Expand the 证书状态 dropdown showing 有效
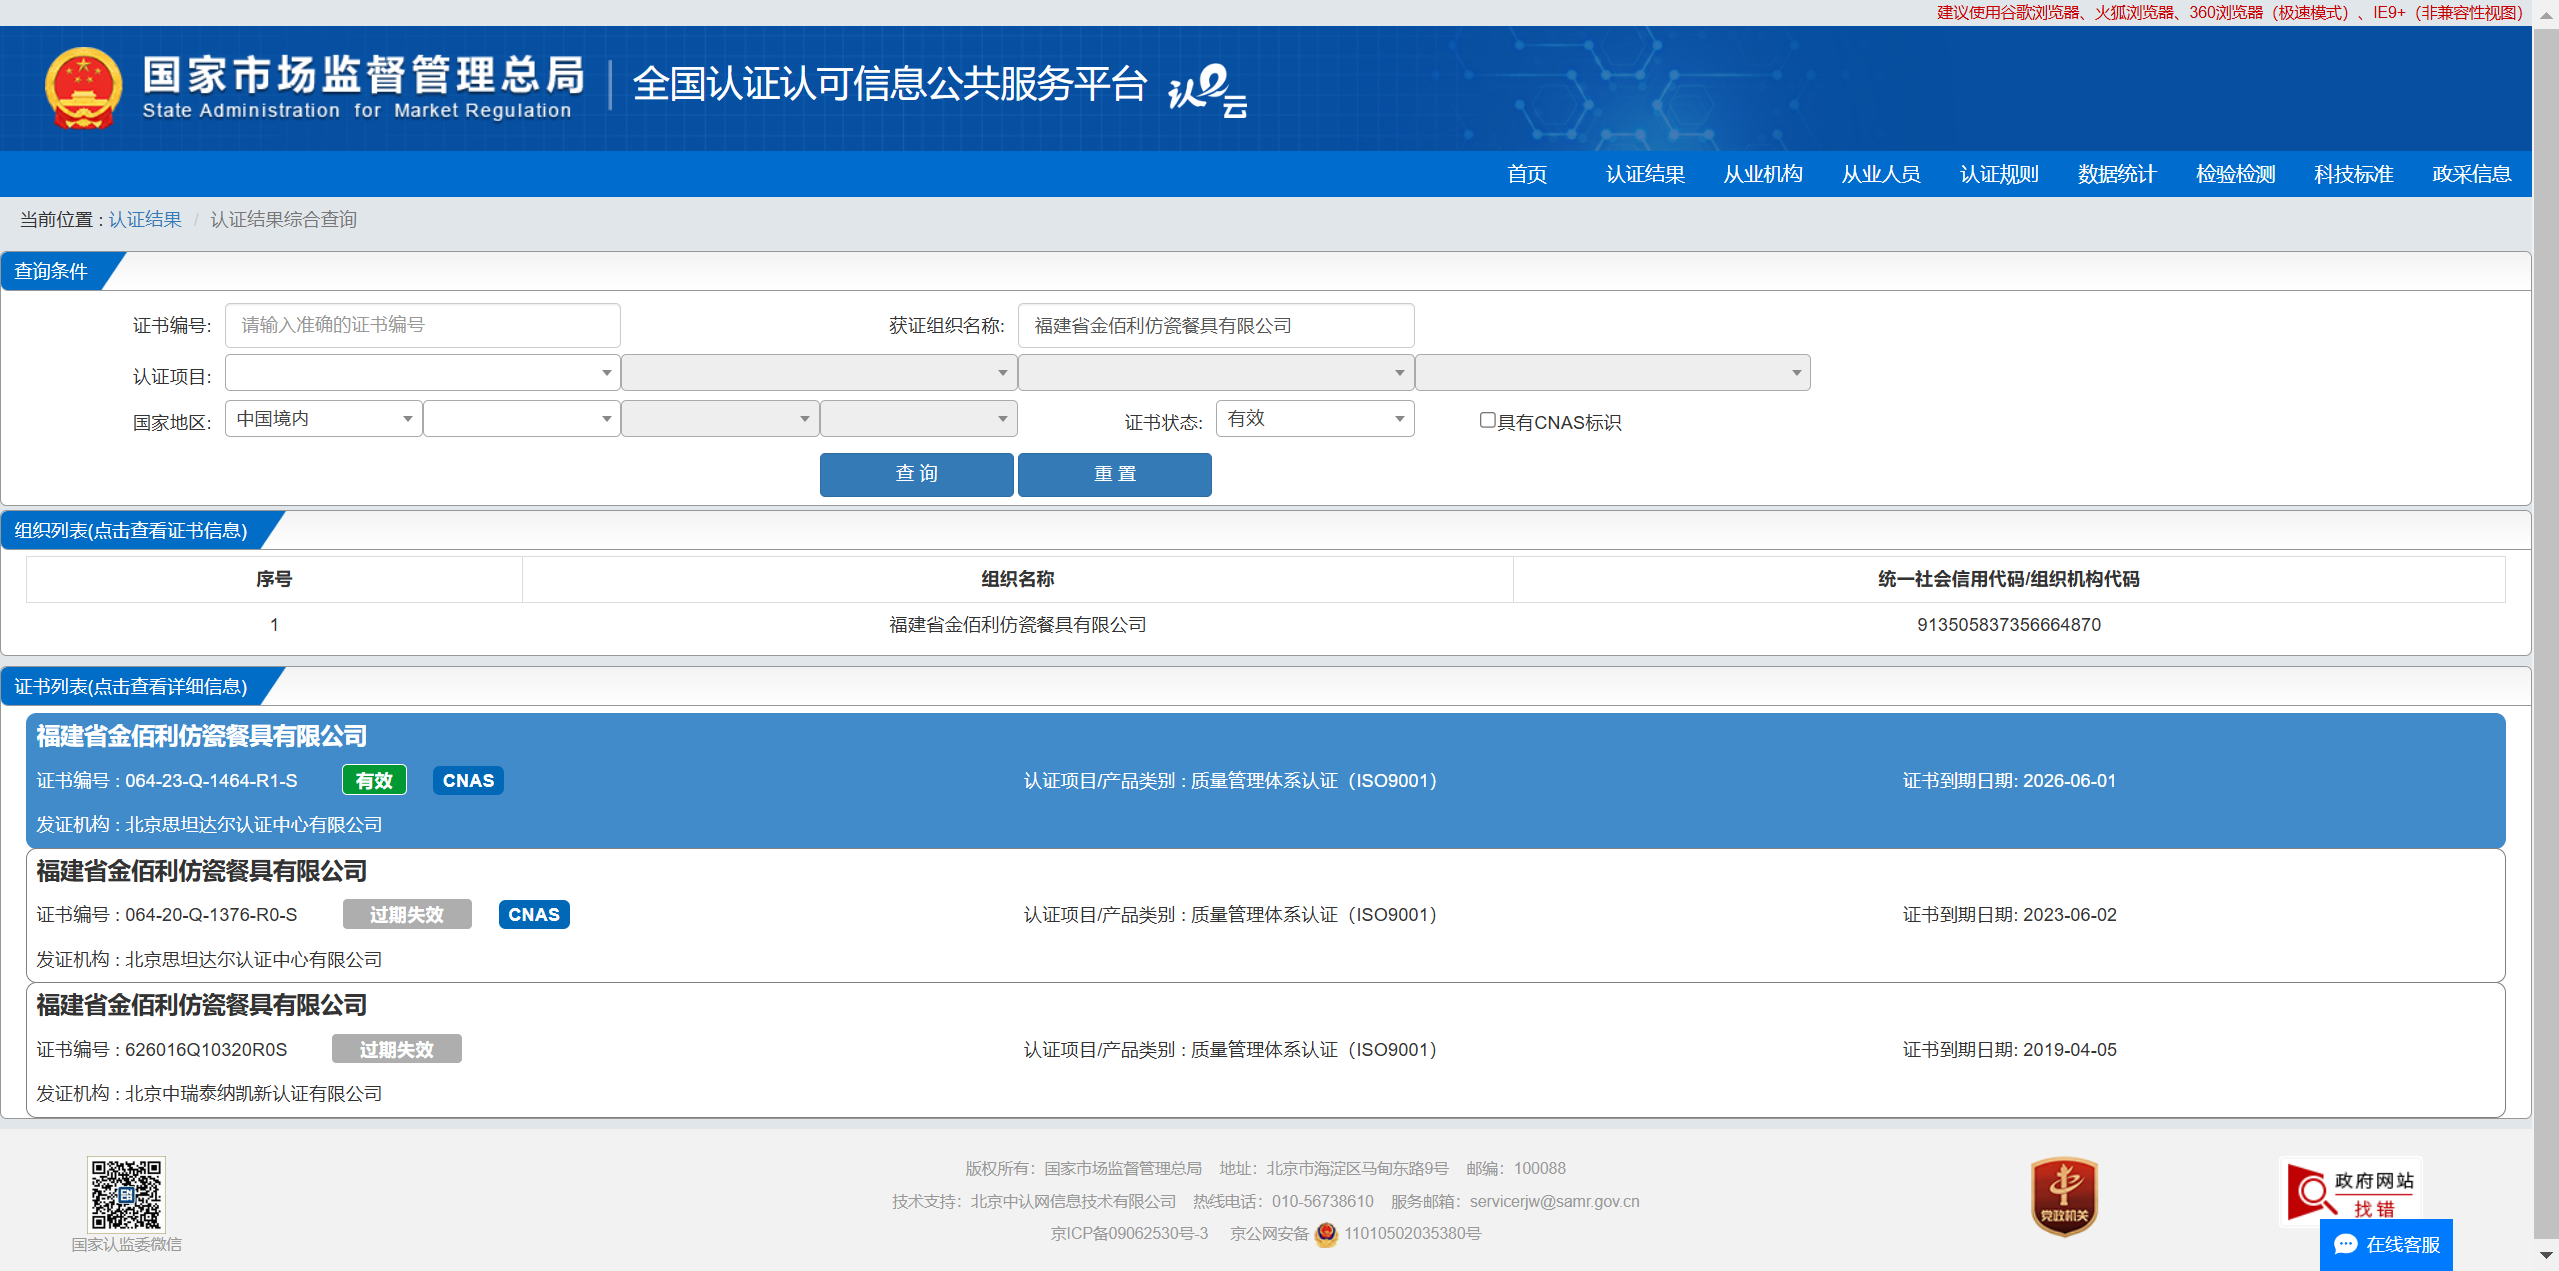Viewport: 2559px width, 1271px height. click(1314, 419)
